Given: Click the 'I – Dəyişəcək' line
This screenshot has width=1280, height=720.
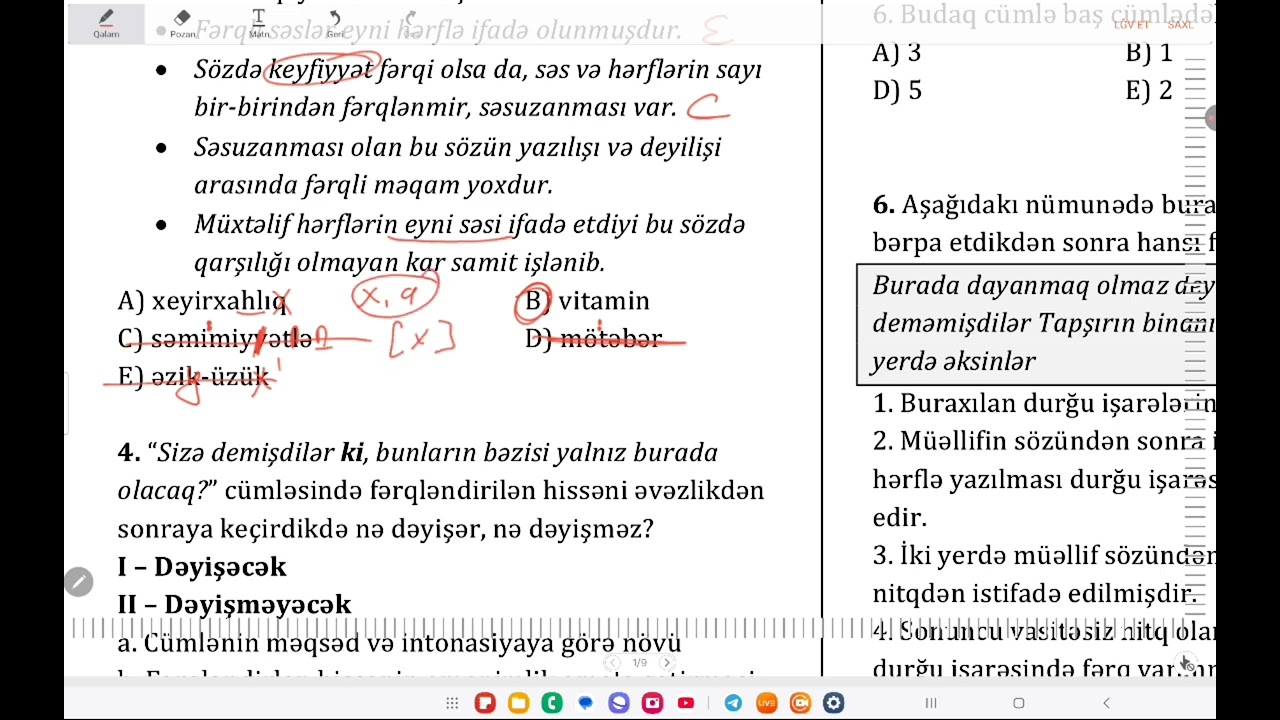Looking at the screenshot, I should click(x=202, y=567).
